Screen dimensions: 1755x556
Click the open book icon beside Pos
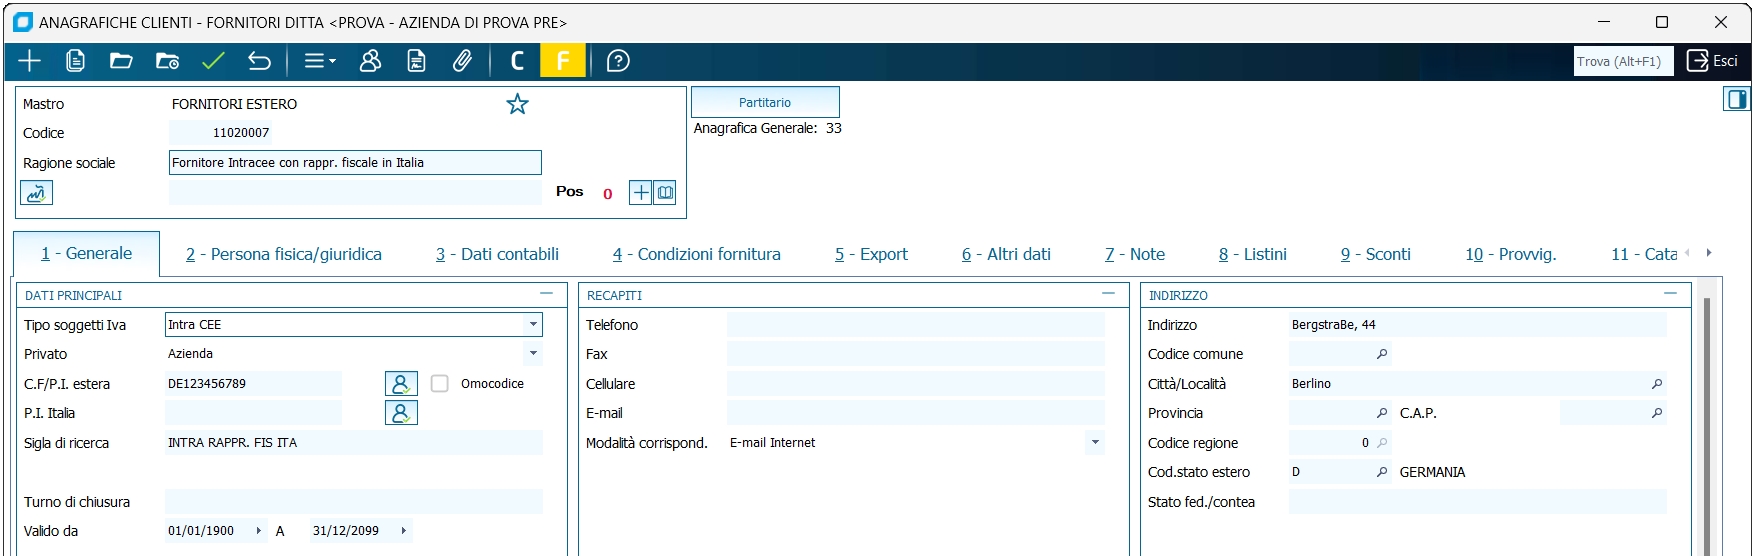pyautogui.click(x=665, y=192)
